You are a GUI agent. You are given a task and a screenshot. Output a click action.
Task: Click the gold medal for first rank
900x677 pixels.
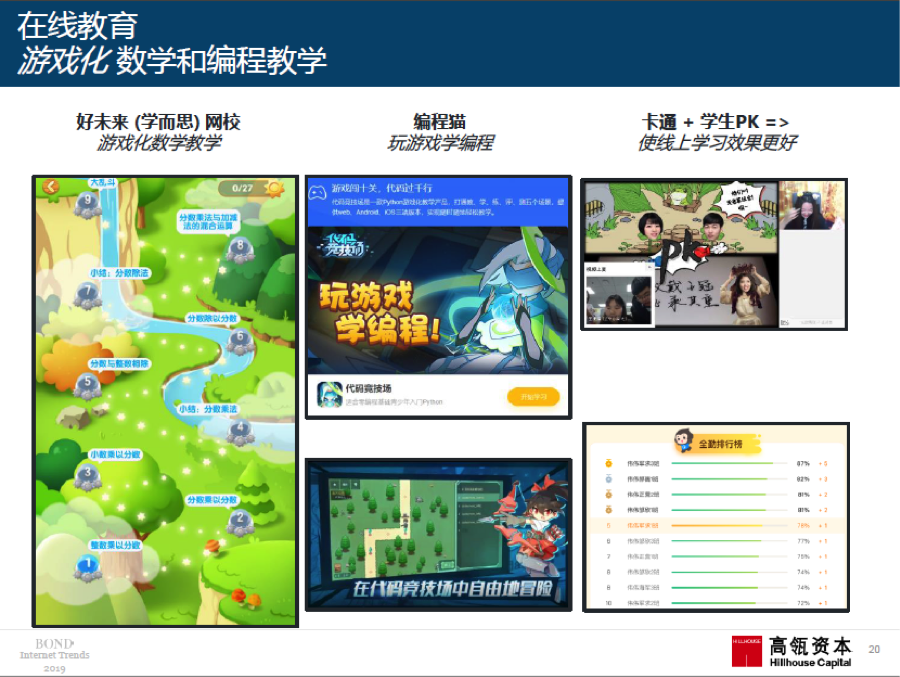(x=608, y=463)
